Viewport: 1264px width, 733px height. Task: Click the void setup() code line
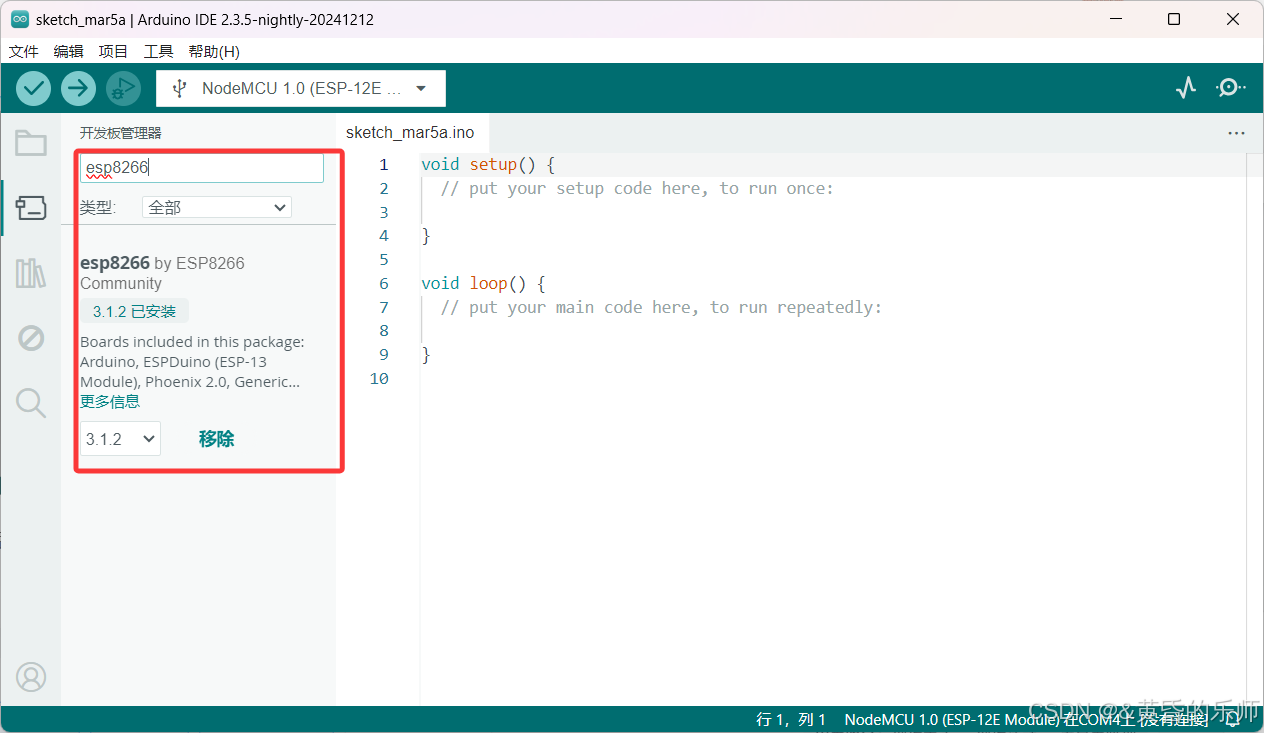click(x=487, y=164)
